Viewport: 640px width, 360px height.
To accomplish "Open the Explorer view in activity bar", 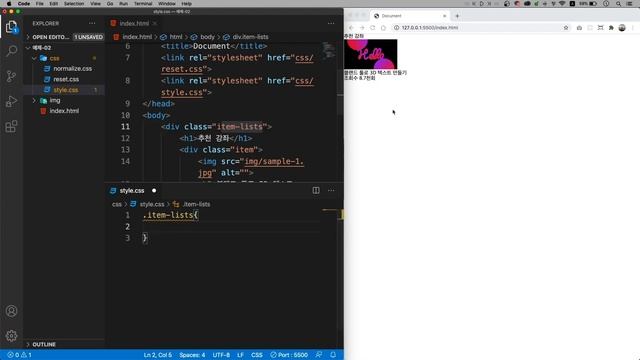I will 11,27.
